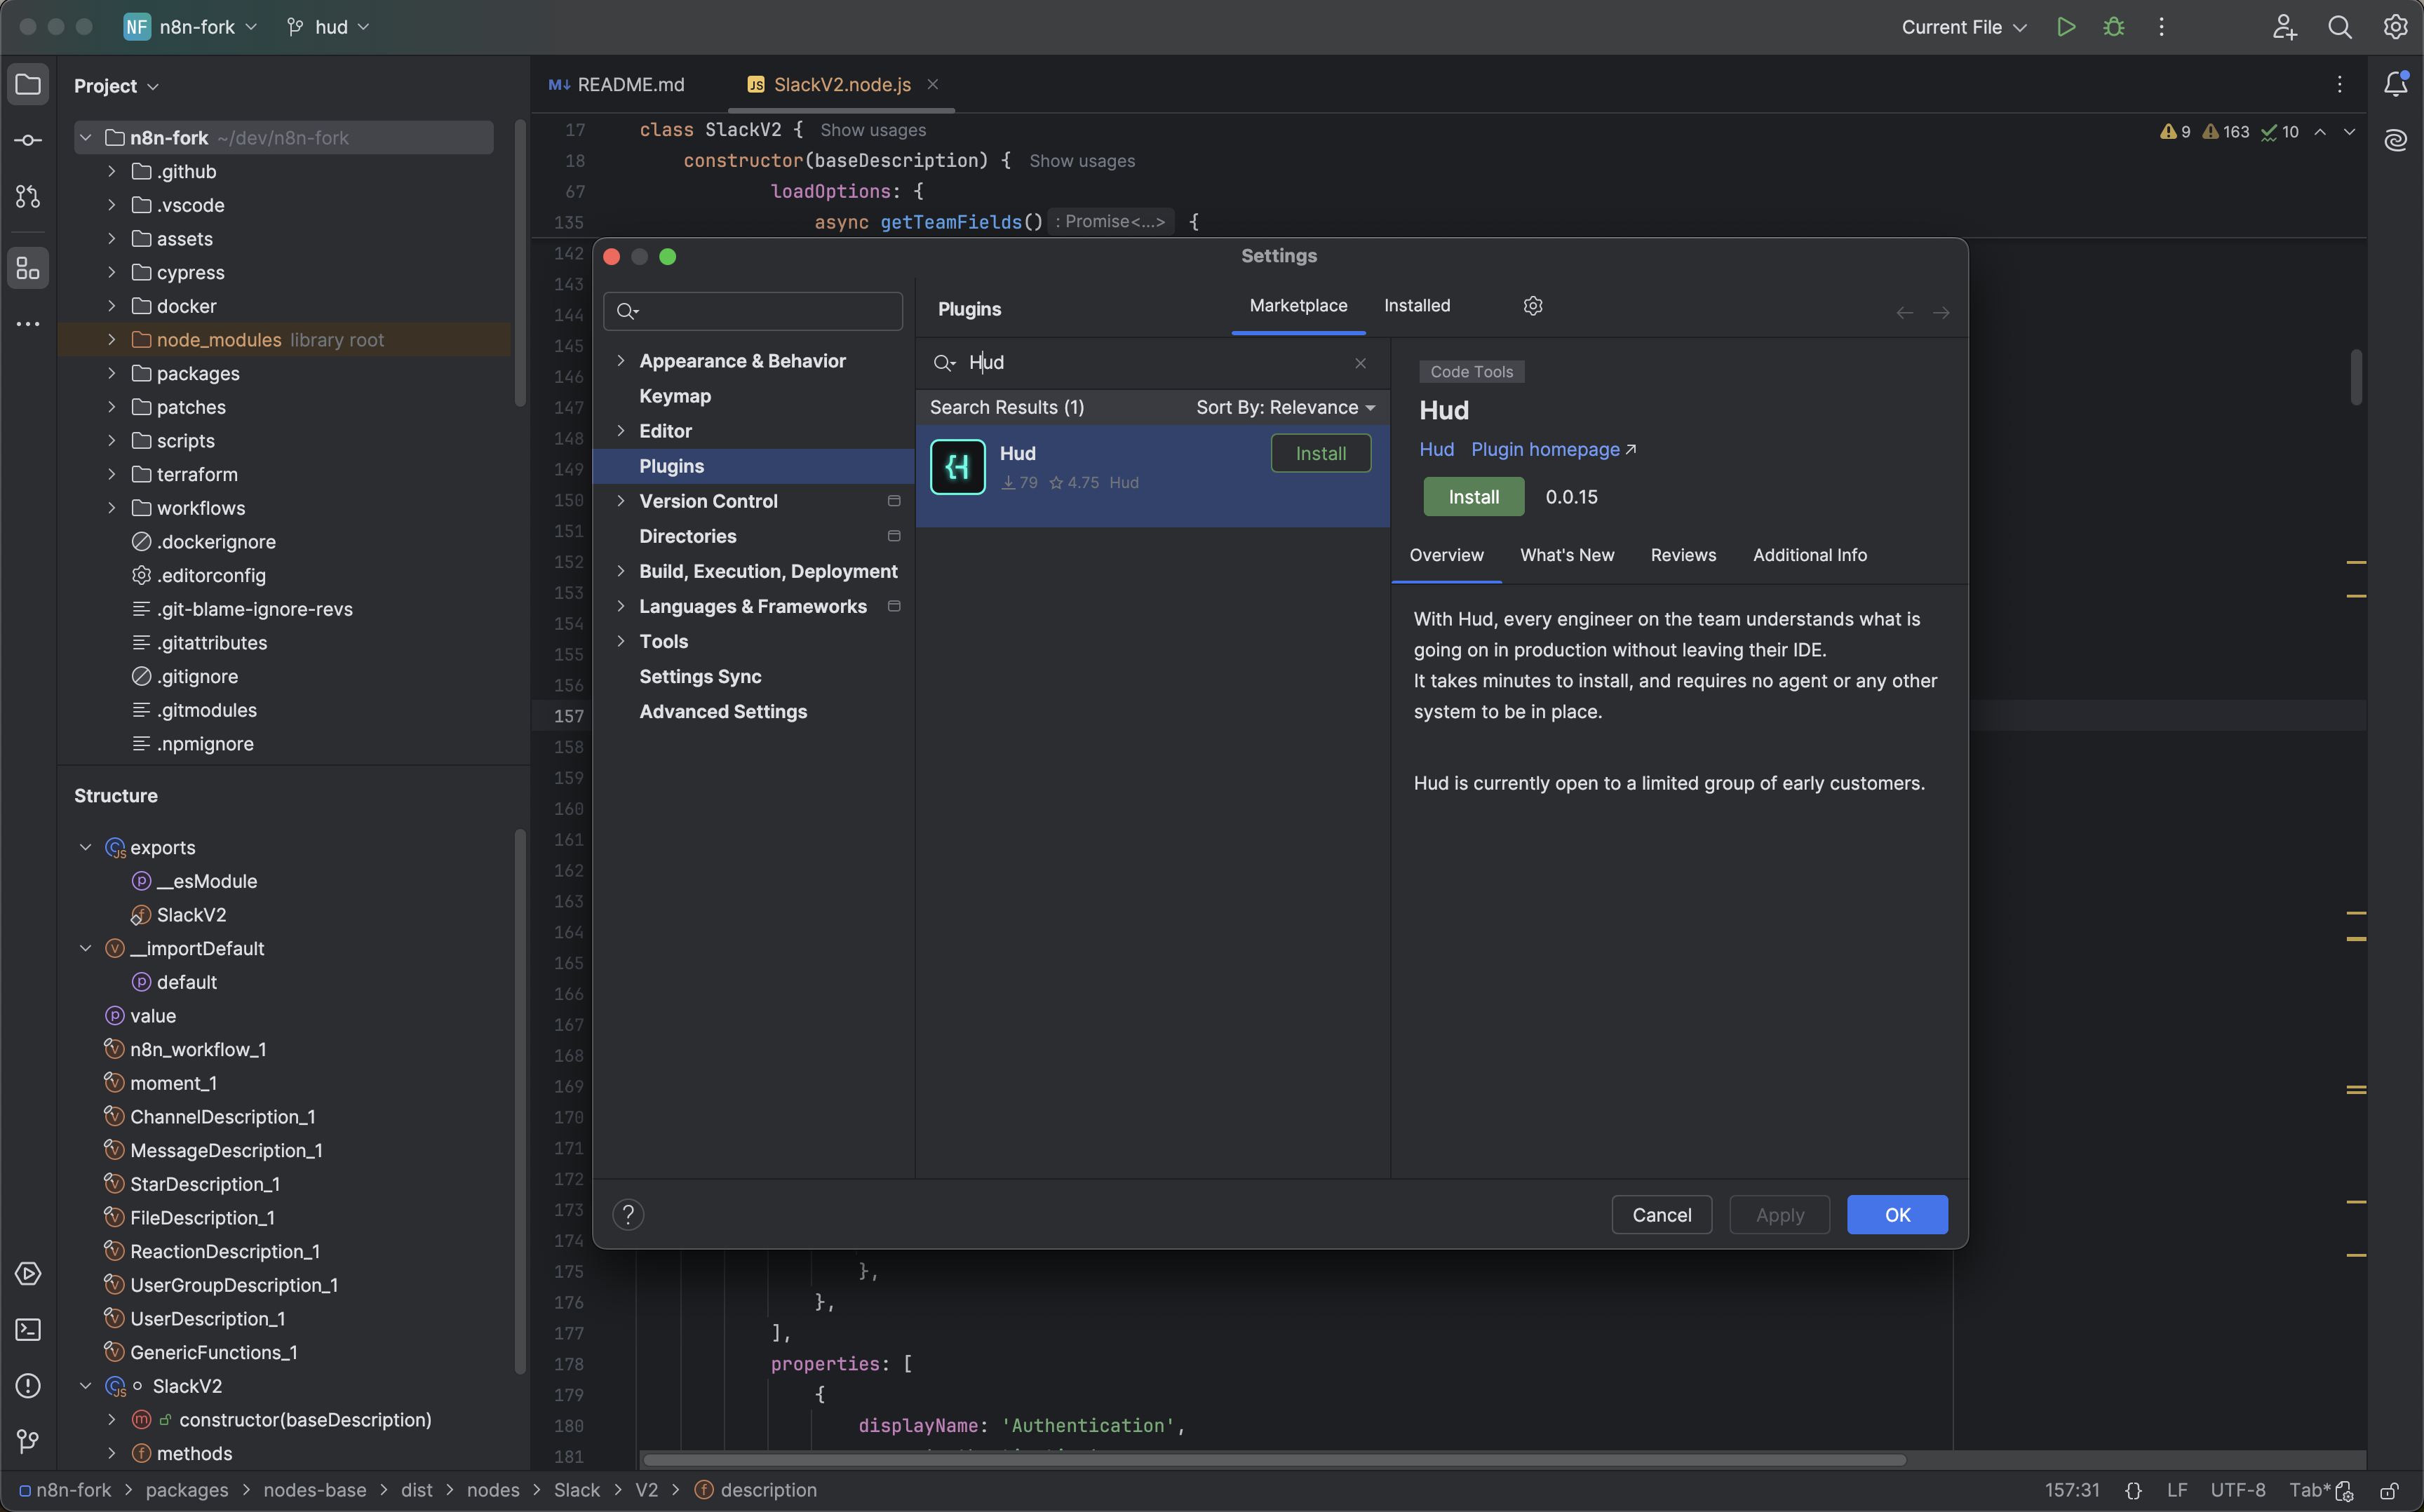Open plugin settings gear next to Installed

1533,306
